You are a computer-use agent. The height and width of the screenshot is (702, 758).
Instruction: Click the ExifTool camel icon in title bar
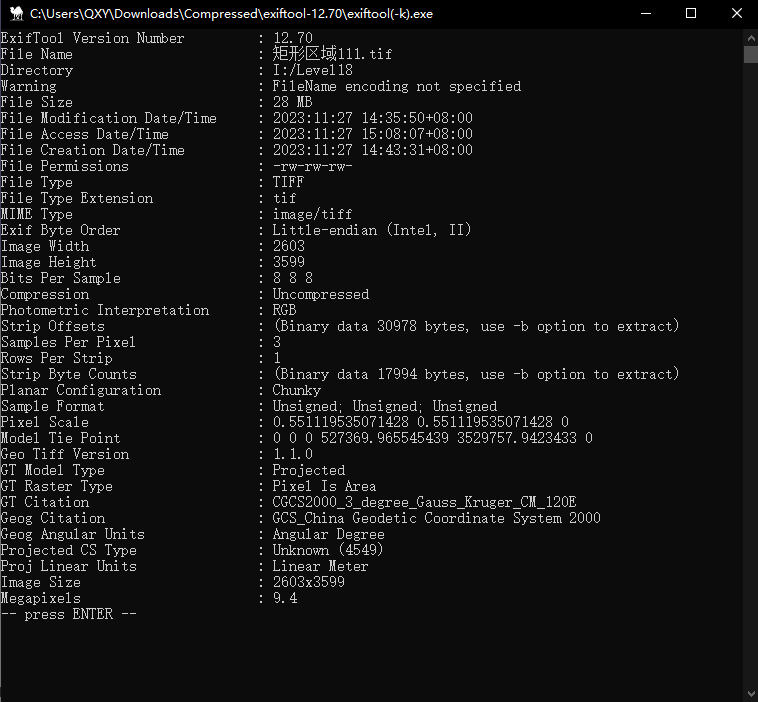tap(14, 14)
